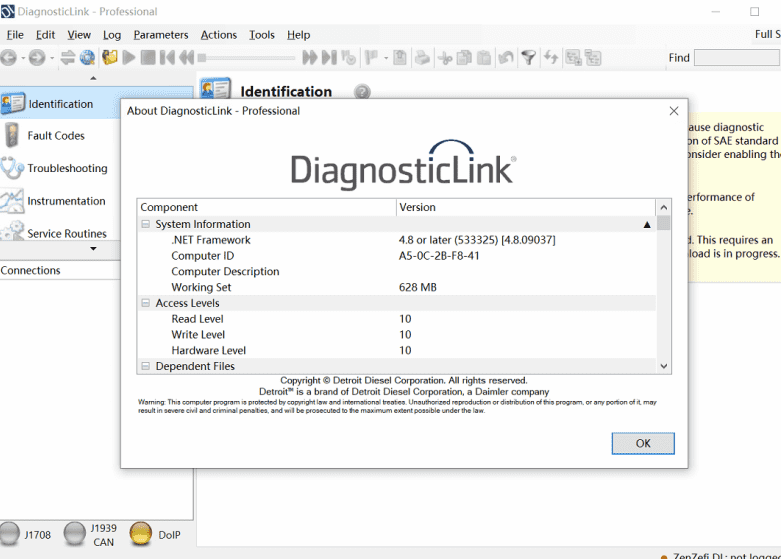Click the Stop playback square button
The image size is (781, 559).
tap(148, 58)
